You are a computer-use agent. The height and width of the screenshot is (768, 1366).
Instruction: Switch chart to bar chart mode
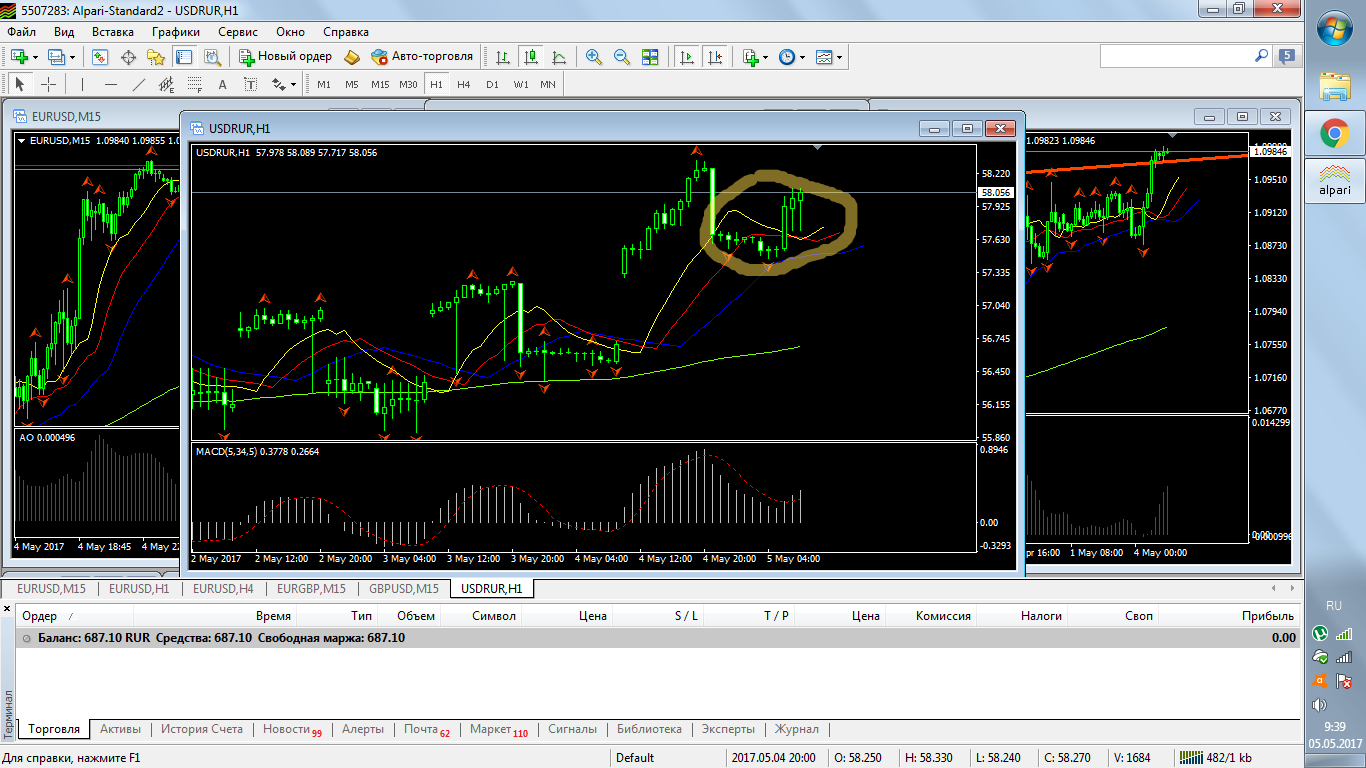(503, 57)
